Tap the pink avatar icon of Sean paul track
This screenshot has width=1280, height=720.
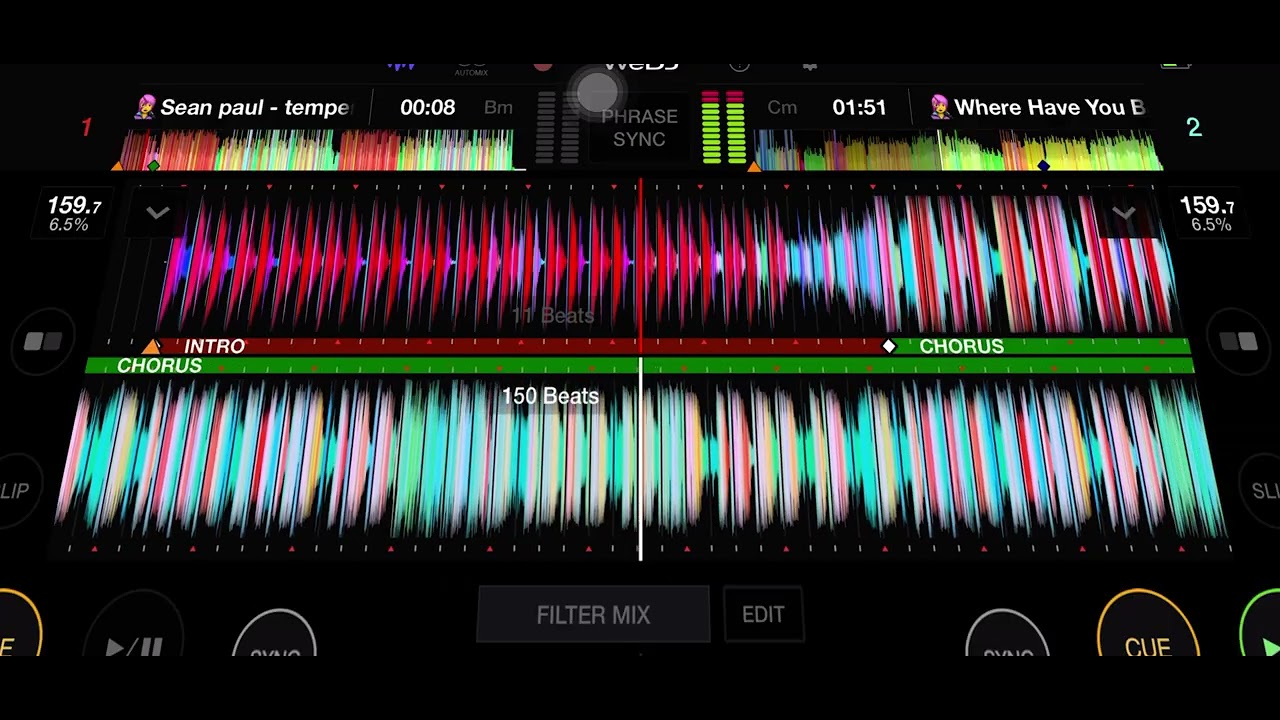pyautogui.click(x=146, y=107)
